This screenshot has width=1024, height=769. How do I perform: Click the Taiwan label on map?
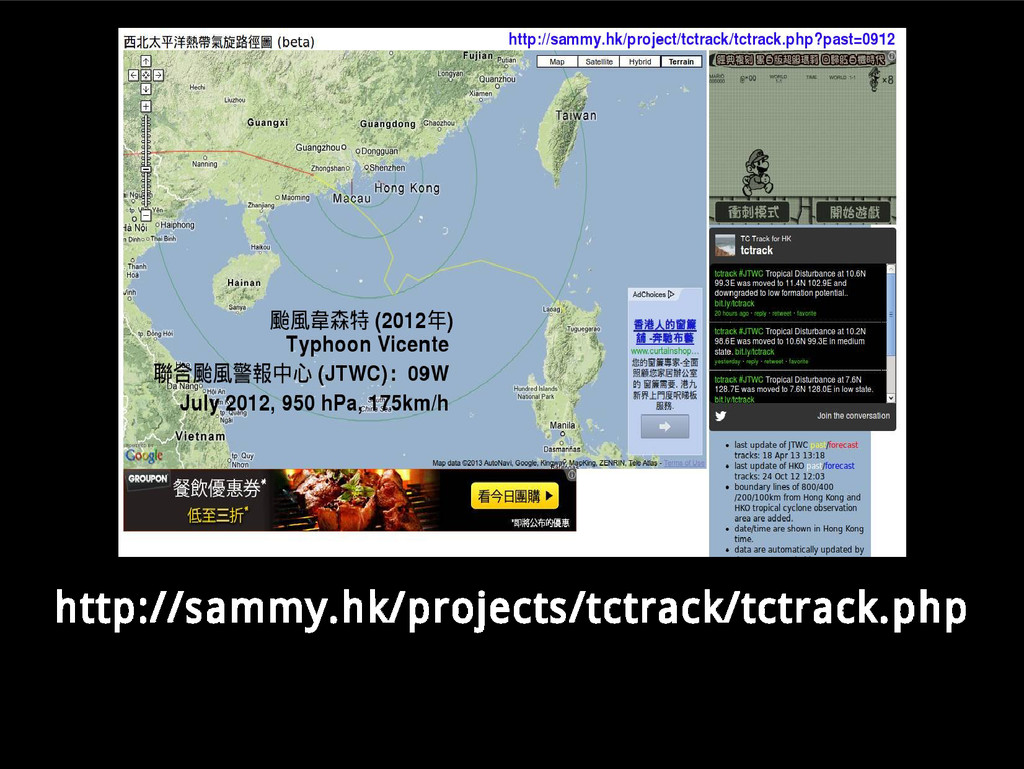click(x=575, y=116)
